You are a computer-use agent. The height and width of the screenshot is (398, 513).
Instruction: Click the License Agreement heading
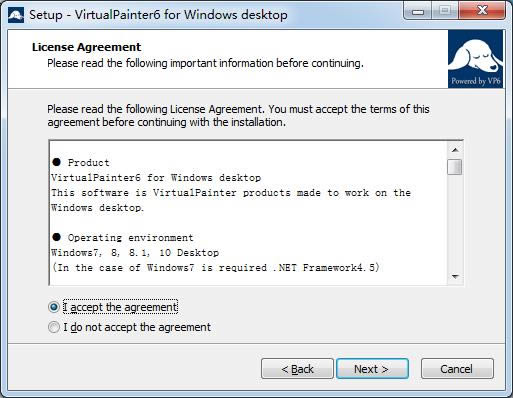86,47
